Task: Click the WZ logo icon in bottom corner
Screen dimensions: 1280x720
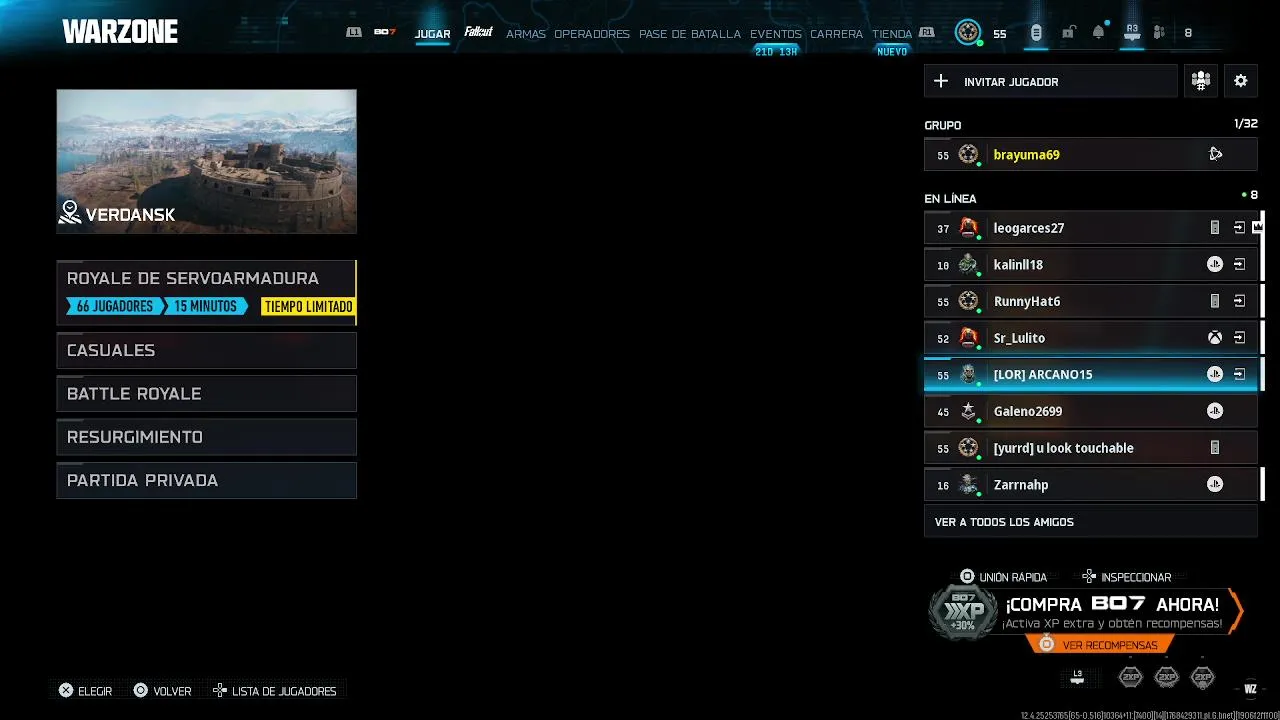Action: (x=1250, y=688)
